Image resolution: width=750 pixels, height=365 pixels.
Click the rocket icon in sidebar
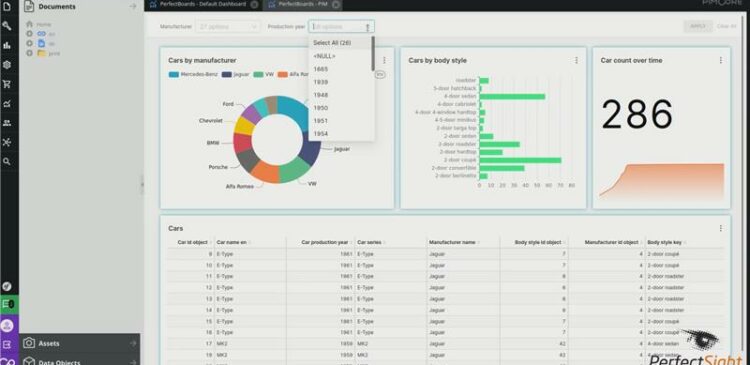coord(7,286)
